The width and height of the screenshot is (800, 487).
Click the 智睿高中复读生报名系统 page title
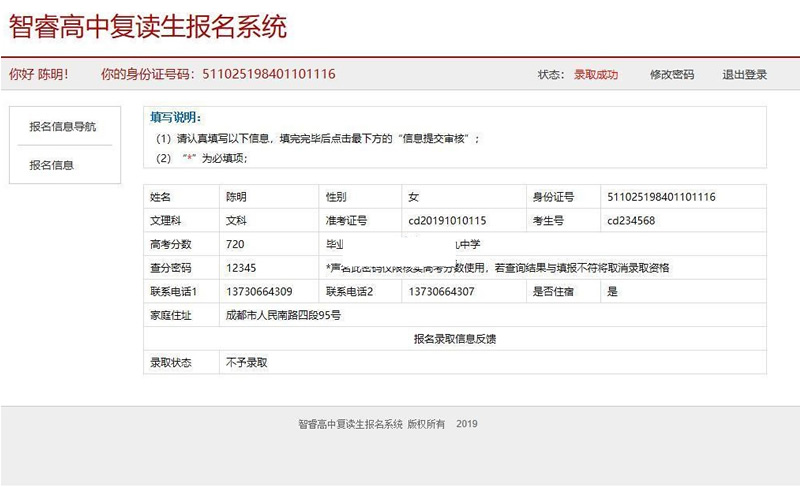(x=148, y=27)
